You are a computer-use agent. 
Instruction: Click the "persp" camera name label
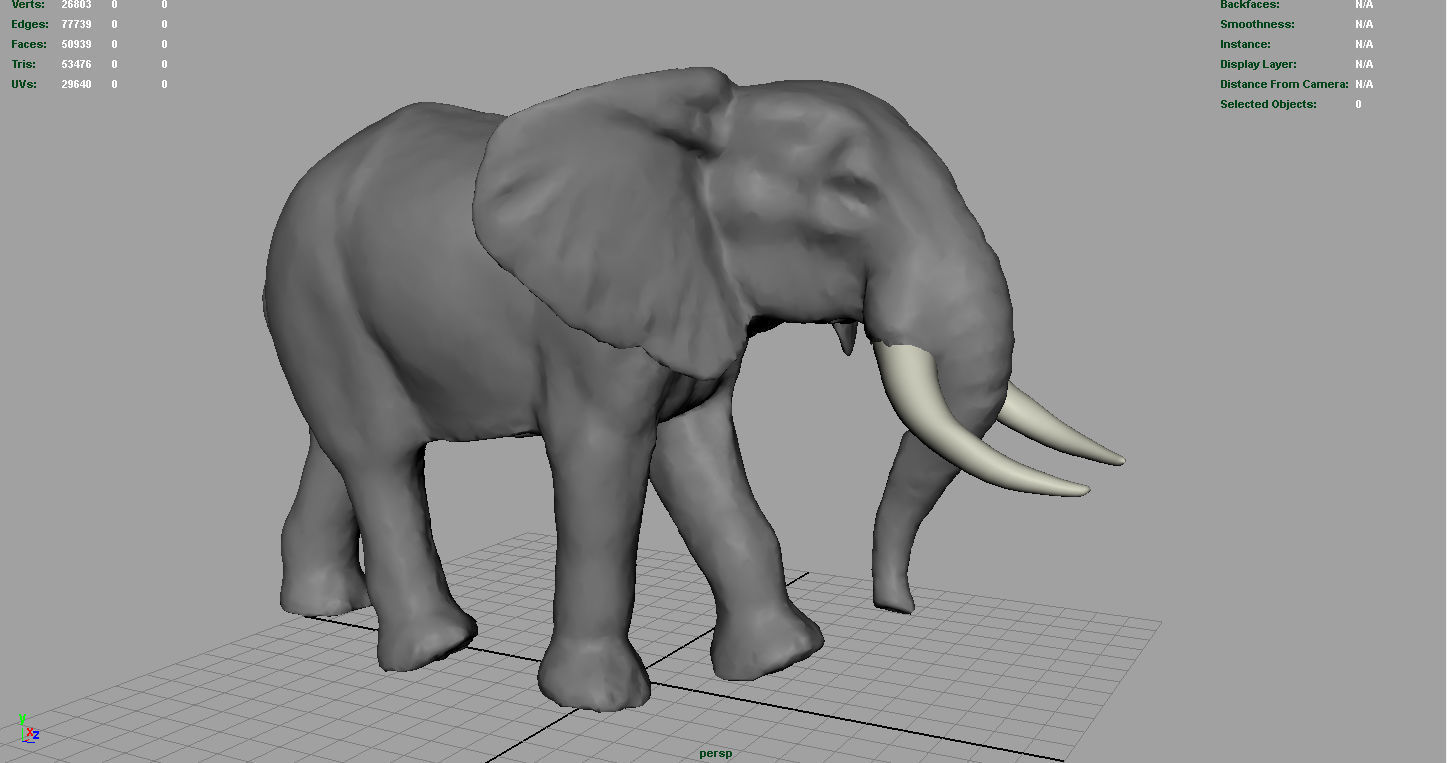pos(715,753)
